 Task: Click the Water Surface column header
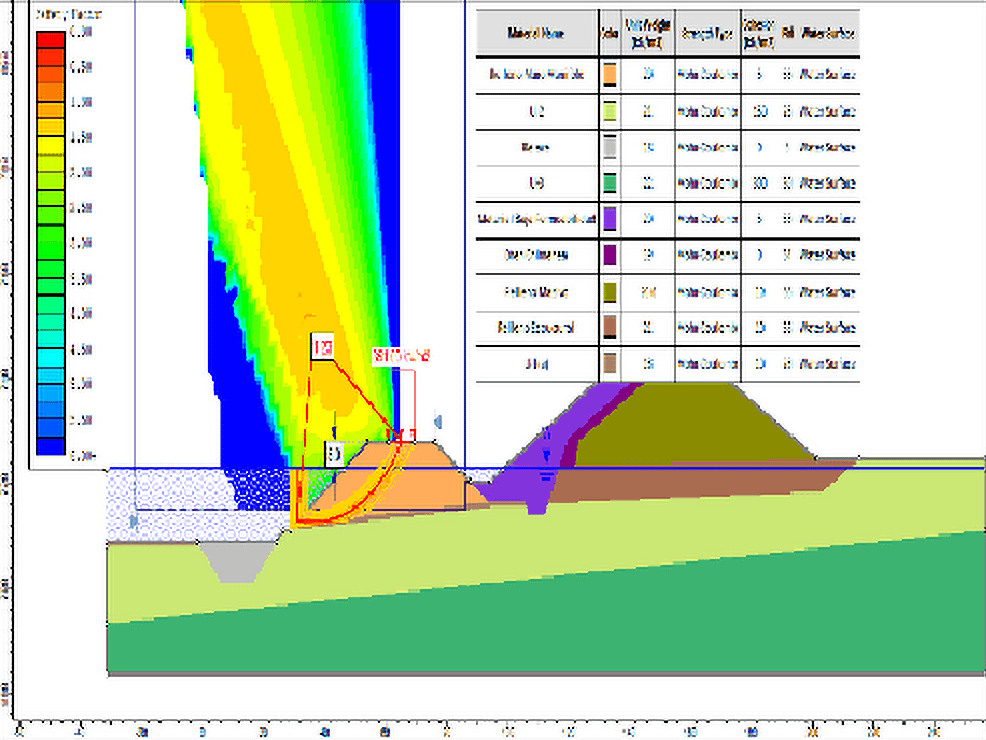(x=829, y=33)
